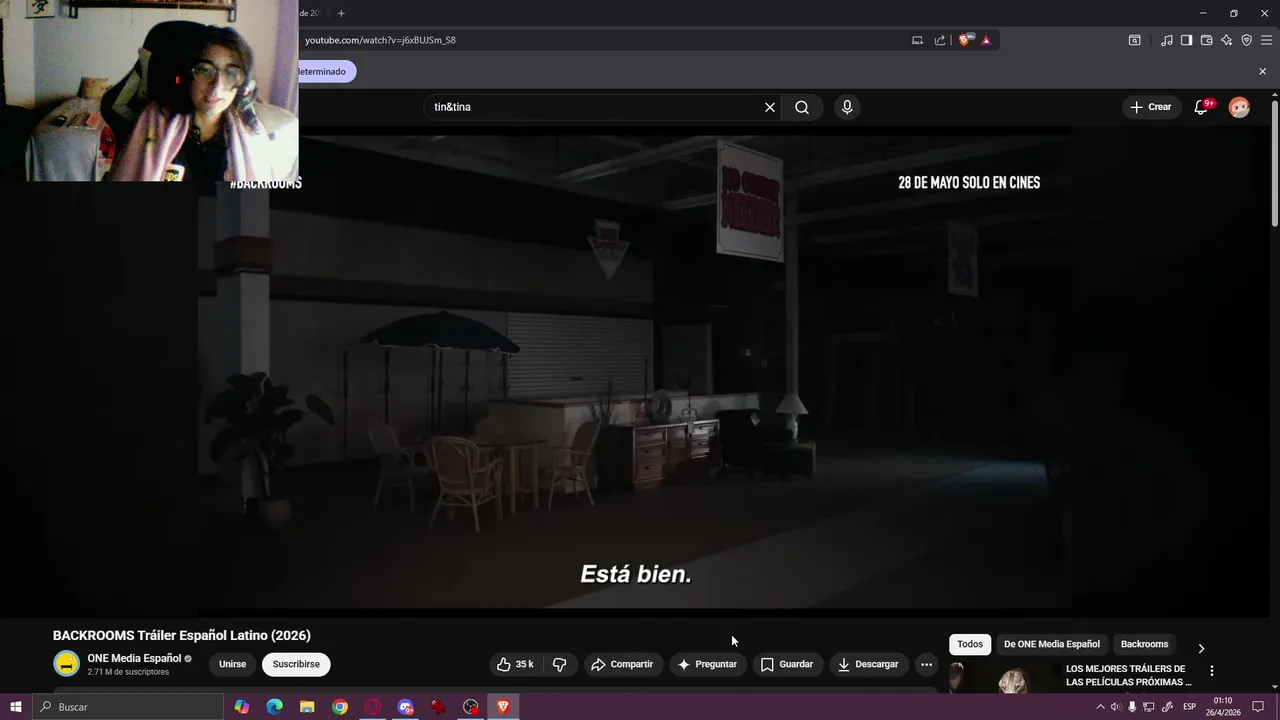Screen dimensions: 1280x720
Task: Open the YouTube account avatar menu
Action: click(x=1239, y=107)
